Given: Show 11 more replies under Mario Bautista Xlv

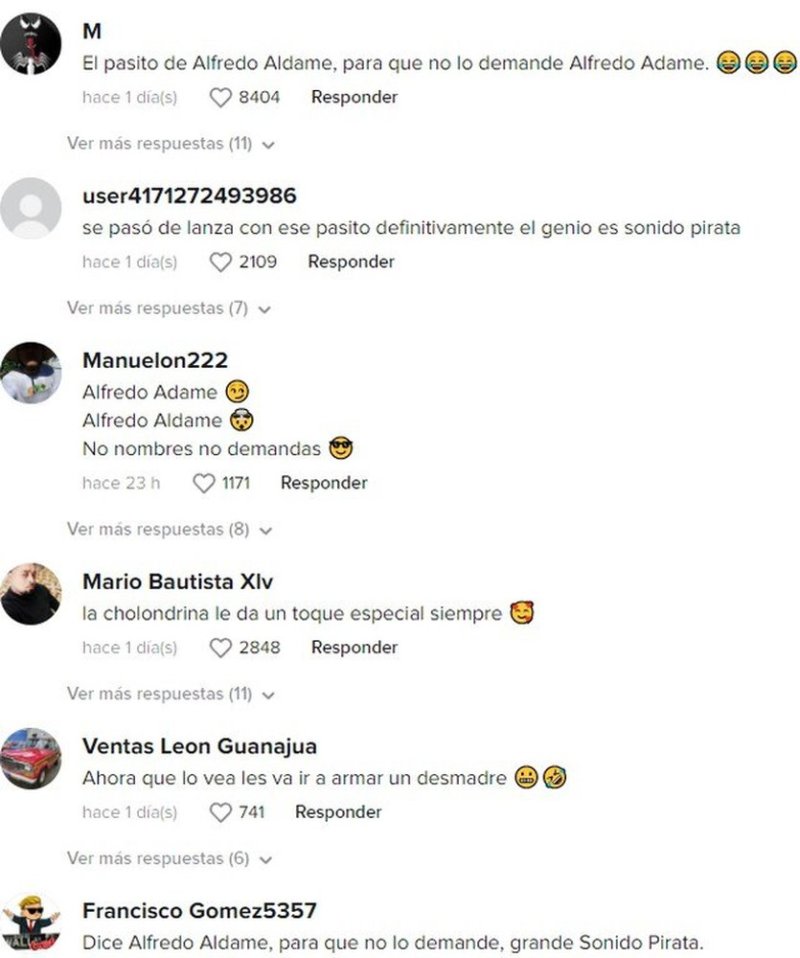Looking at the screenshot, I should pyautogui.click(x=171, y=694).
